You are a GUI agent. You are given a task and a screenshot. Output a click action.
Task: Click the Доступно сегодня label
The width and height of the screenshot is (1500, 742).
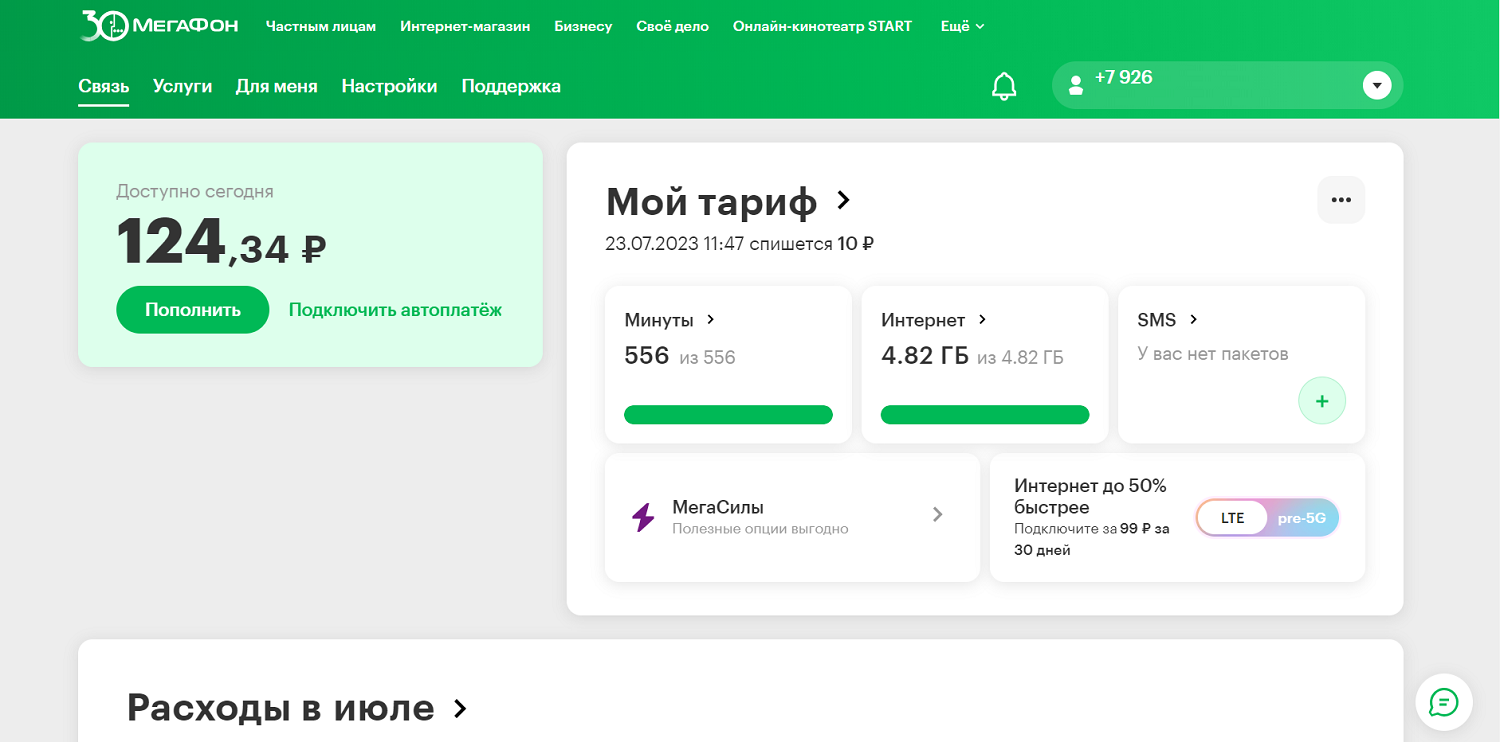coord(195,191)
